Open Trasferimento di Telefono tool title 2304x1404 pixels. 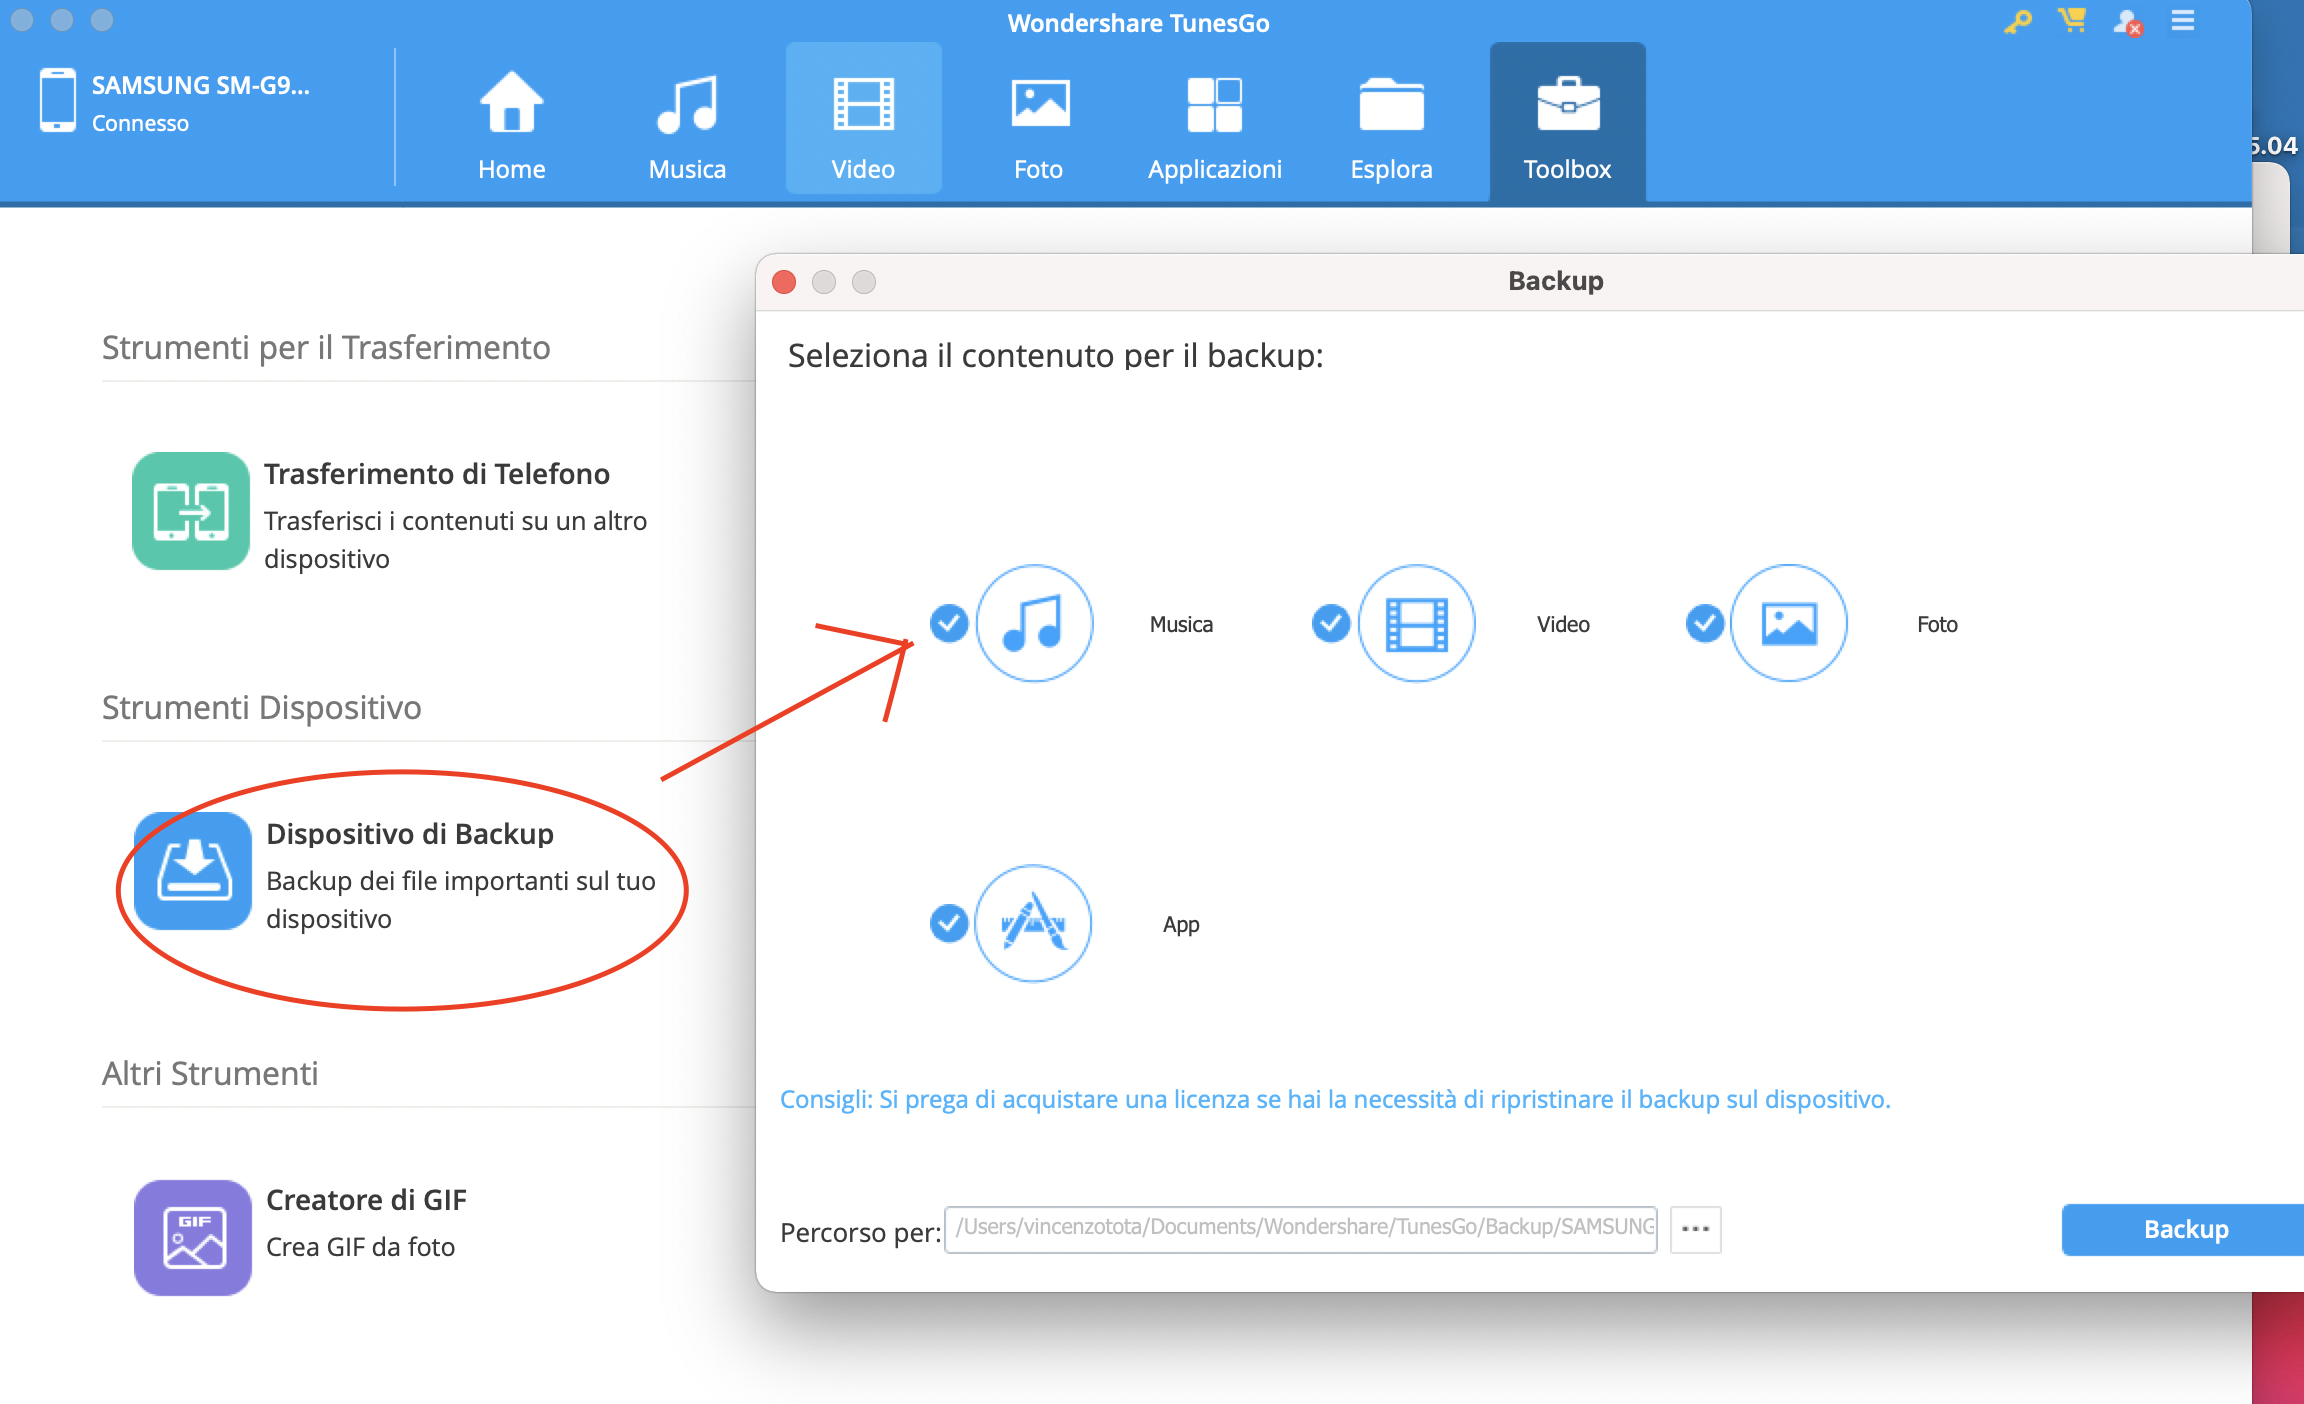click(x=437, y=474)
